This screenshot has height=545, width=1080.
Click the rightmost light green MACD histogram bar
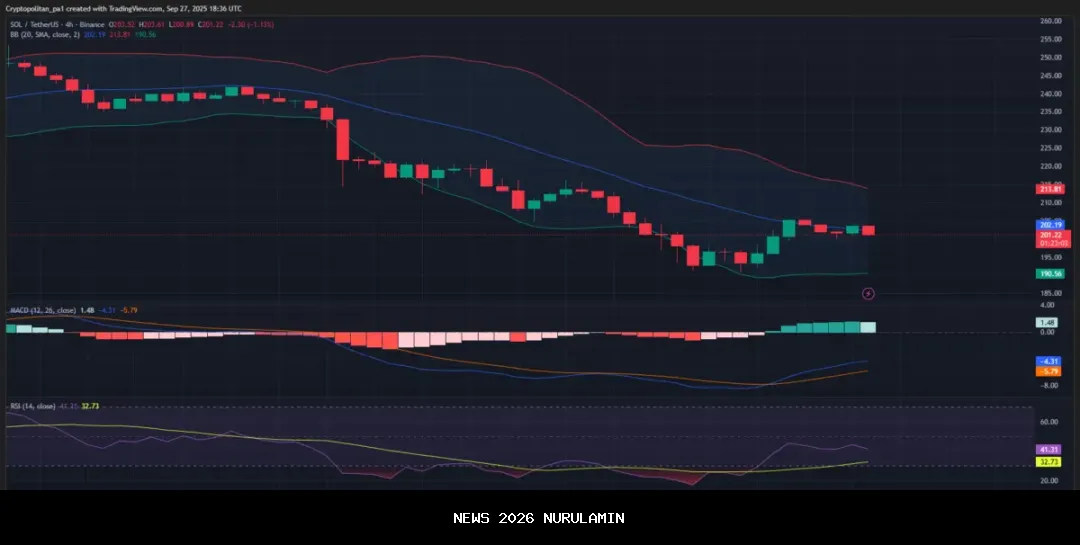point(868,327)
